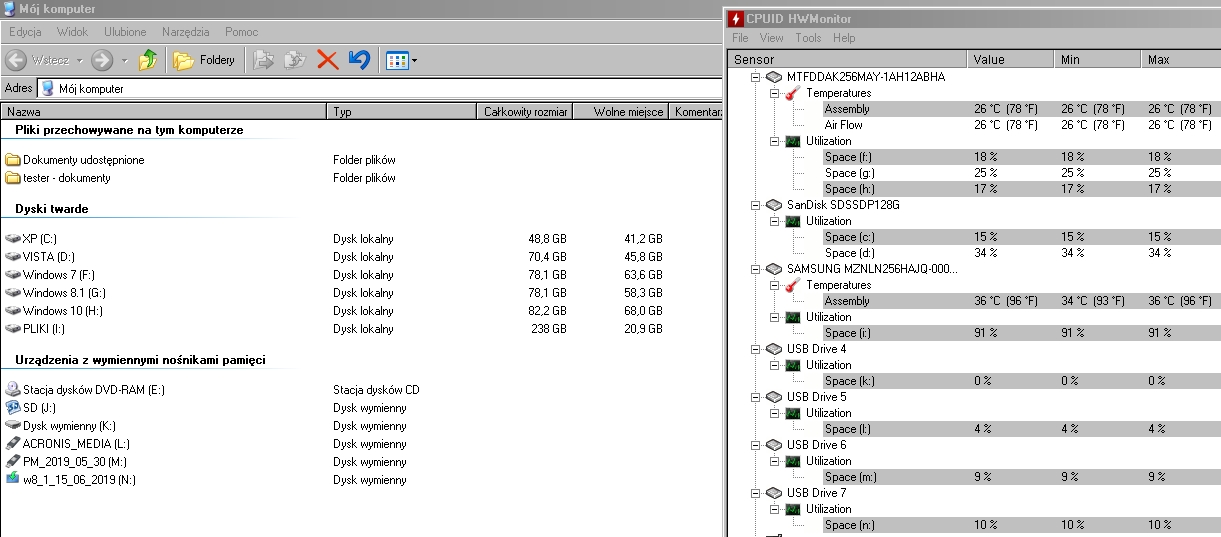This screenshot has height=537, width=1221.
Task: Open the Pomoc menu in Mój komputer
Action: pyautogui.click(x=241, y=32)
